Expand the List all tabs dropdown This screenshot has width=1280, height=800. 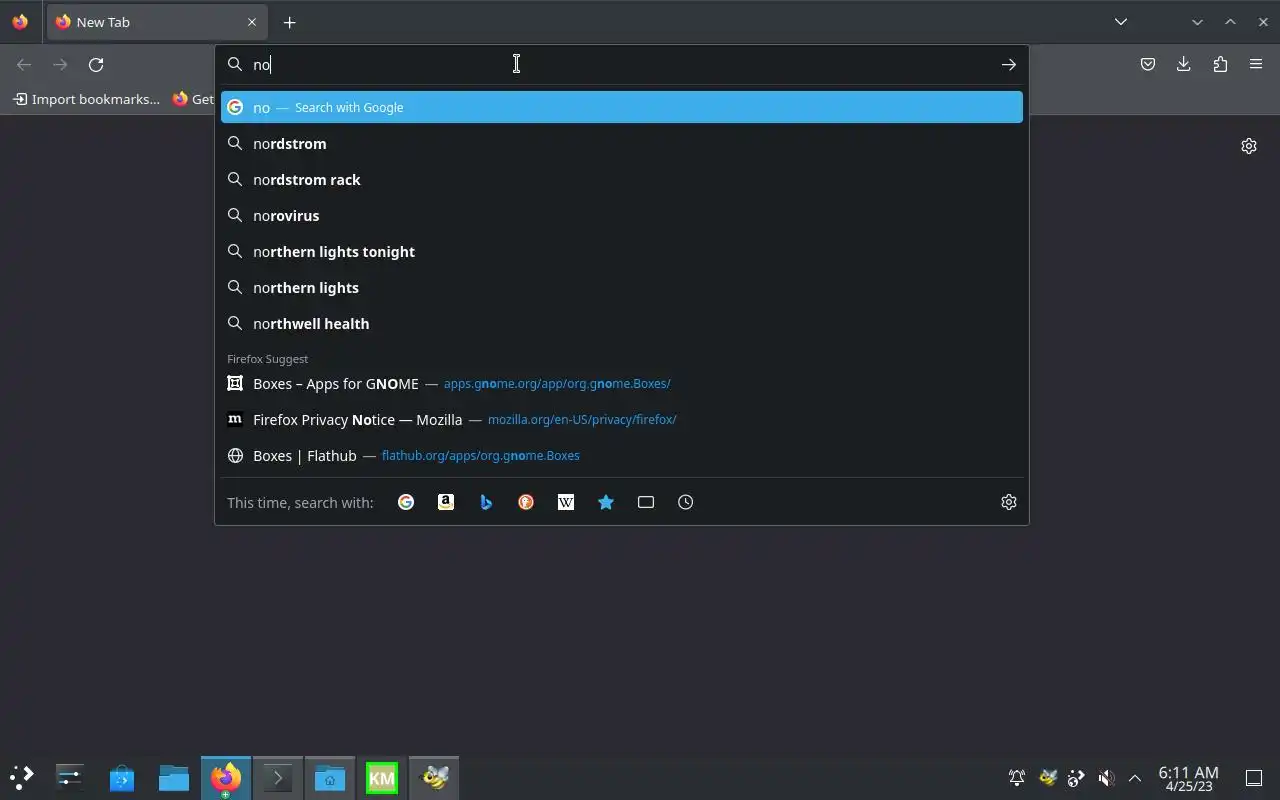click(1121, 22)
